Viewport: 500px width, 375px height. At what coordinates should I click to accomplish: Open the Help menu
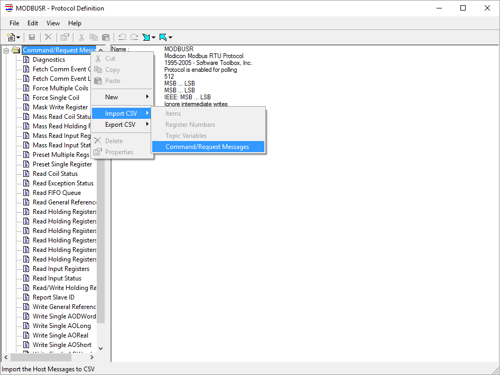click(x=75, y=23)
